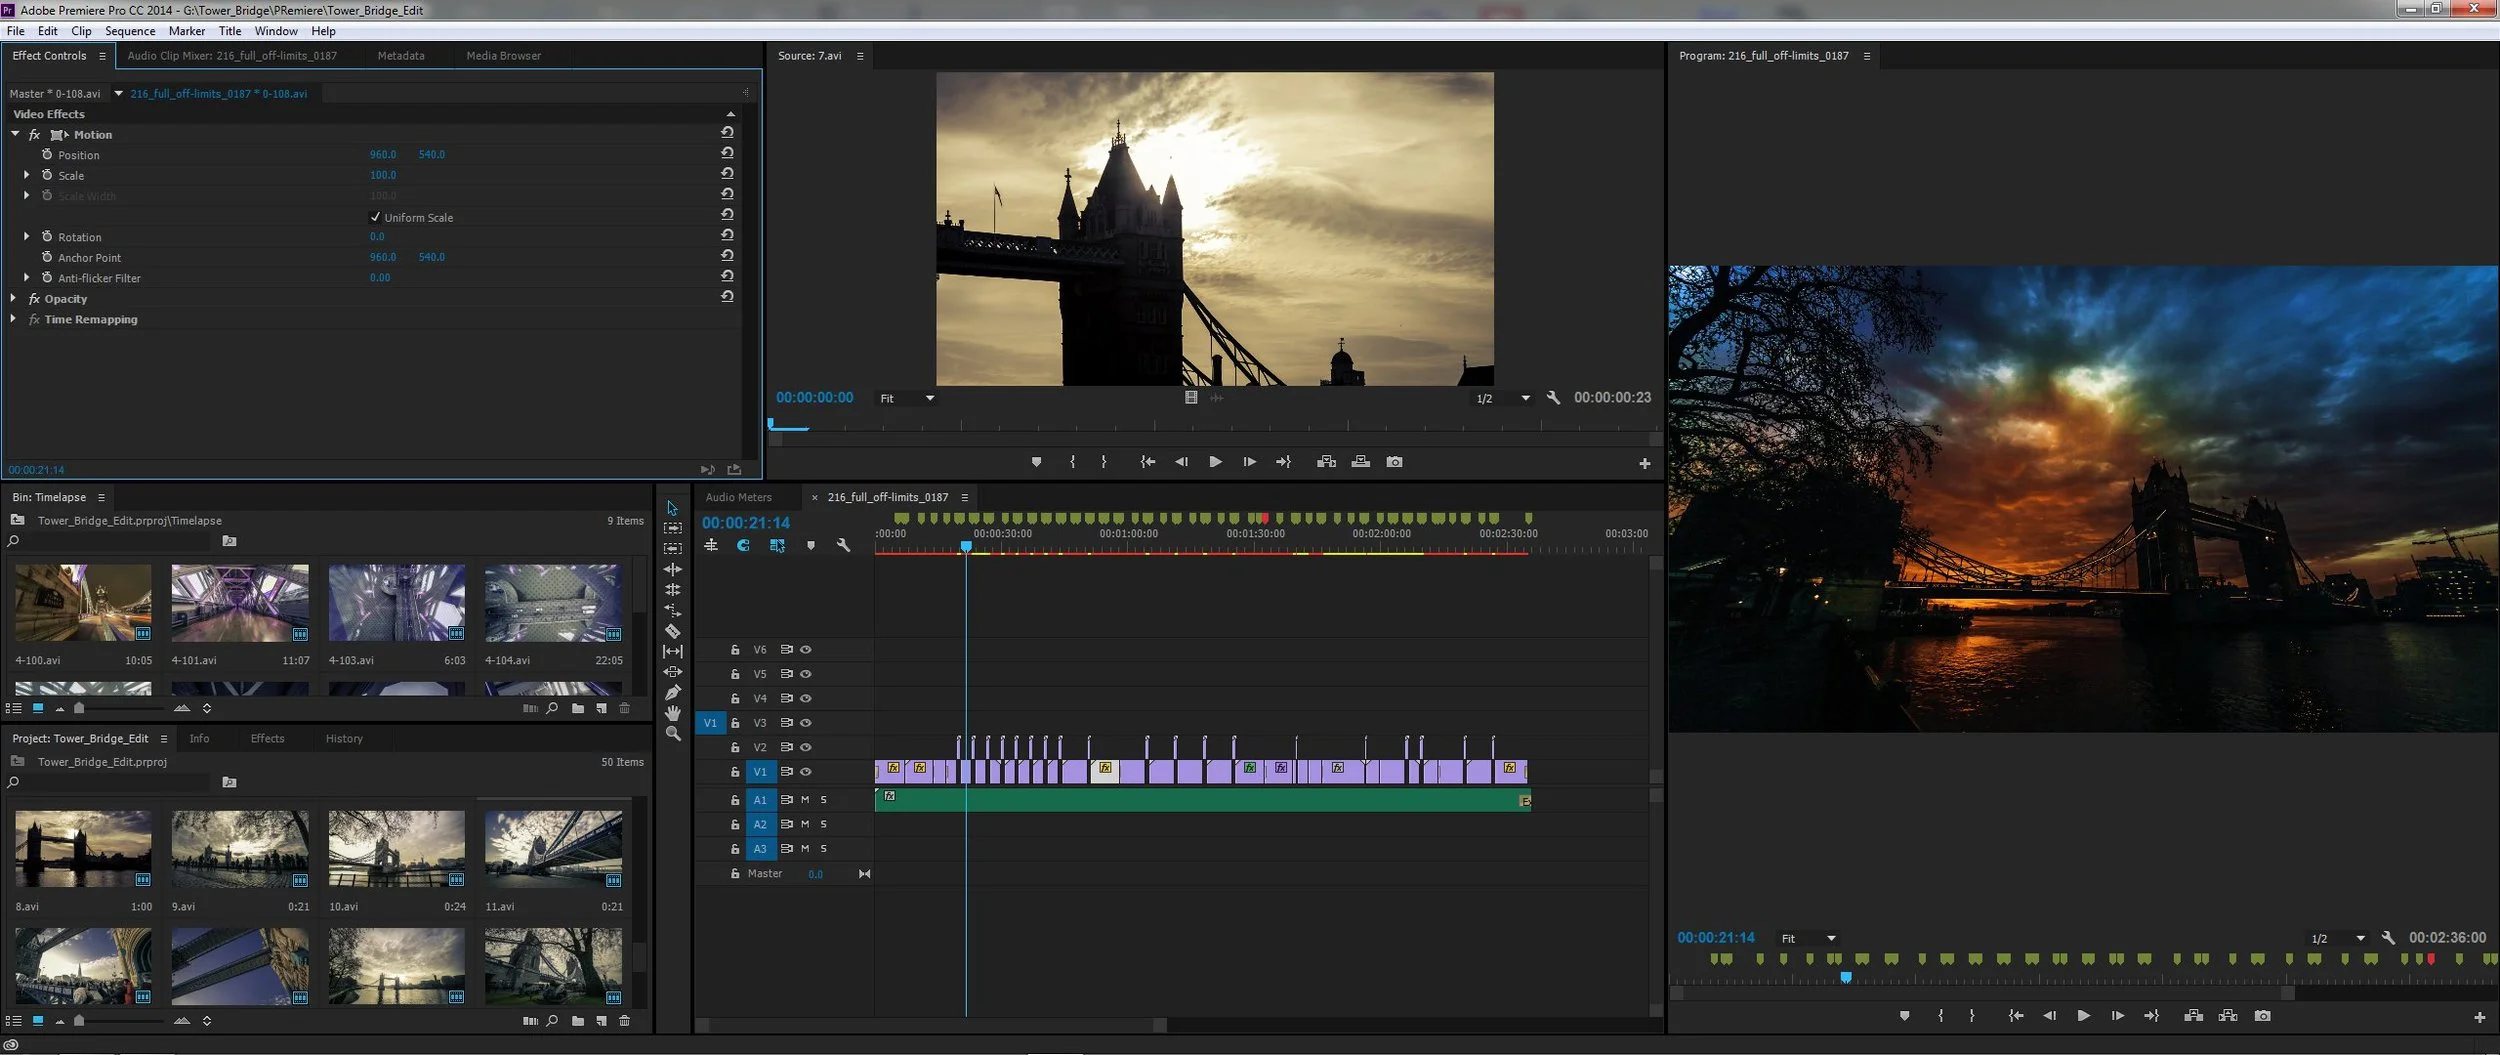The image size is (2500, 1055).
Task: Toggle V1 source patching indicator
Action: coord(710,723)
